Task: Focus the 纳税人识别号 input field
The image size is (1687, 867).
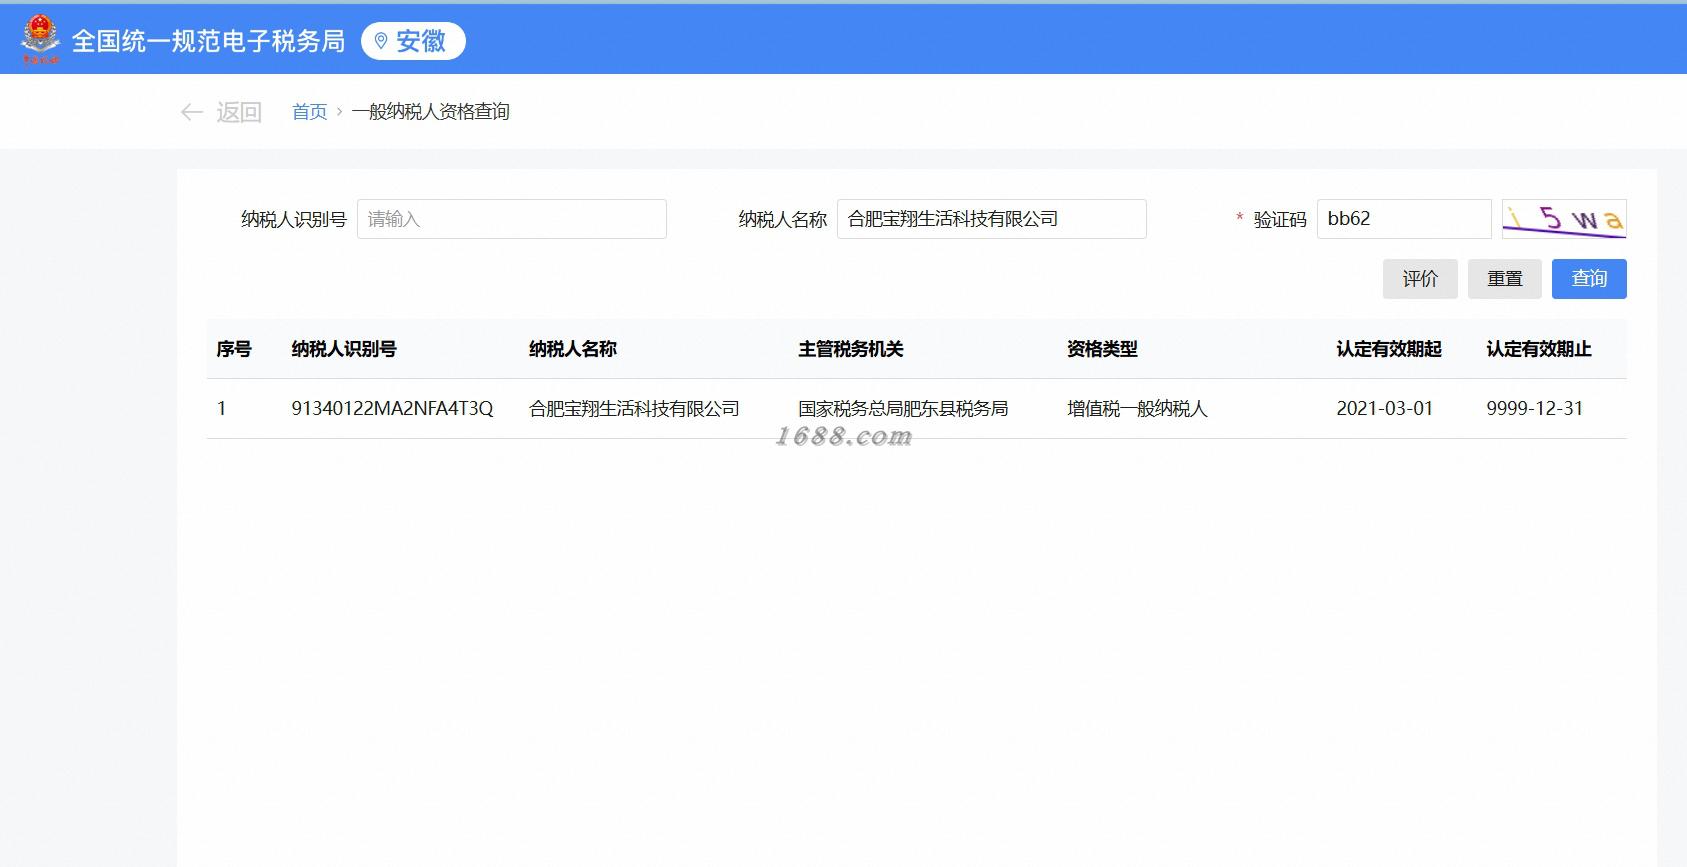Action: 511,219
